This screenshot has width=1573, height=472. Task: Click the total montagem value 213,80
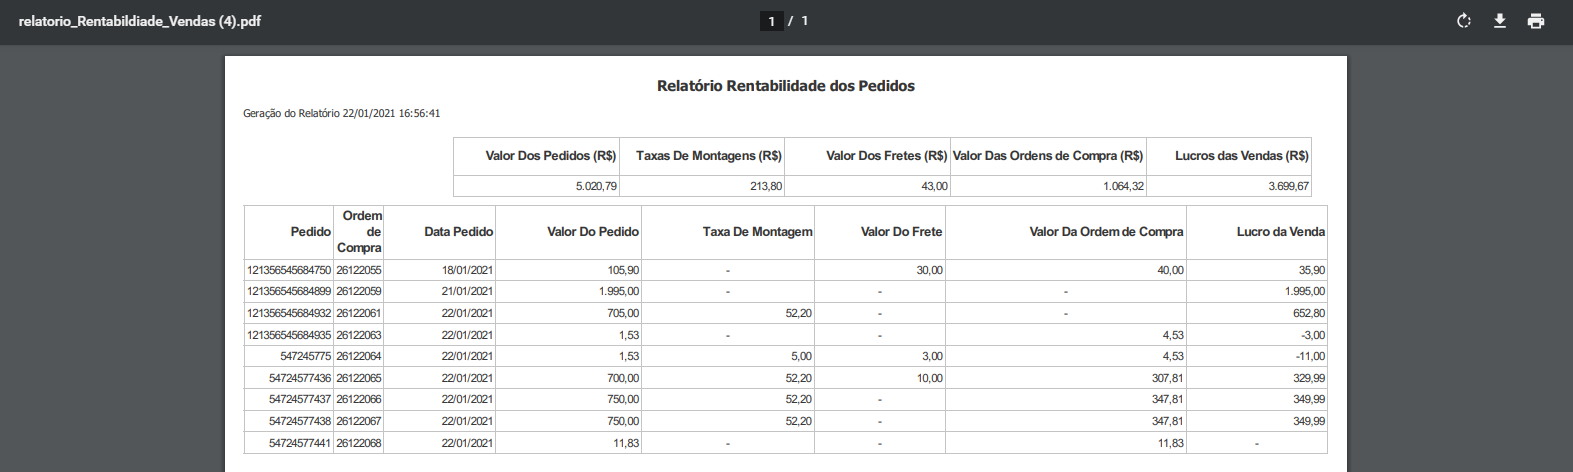pos(766,187)
